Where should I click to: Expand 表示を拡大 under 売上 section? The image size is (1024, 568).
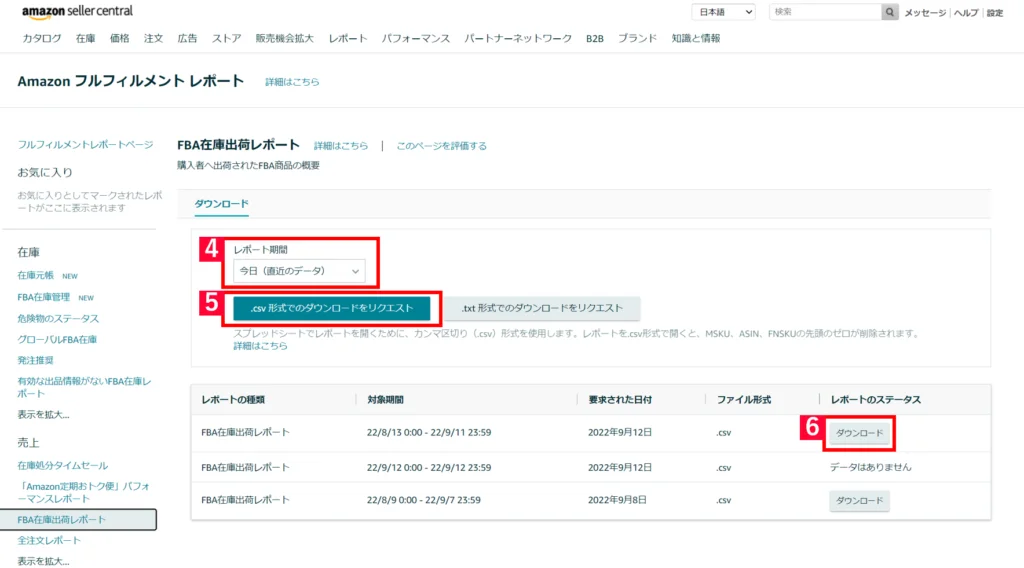43,561
